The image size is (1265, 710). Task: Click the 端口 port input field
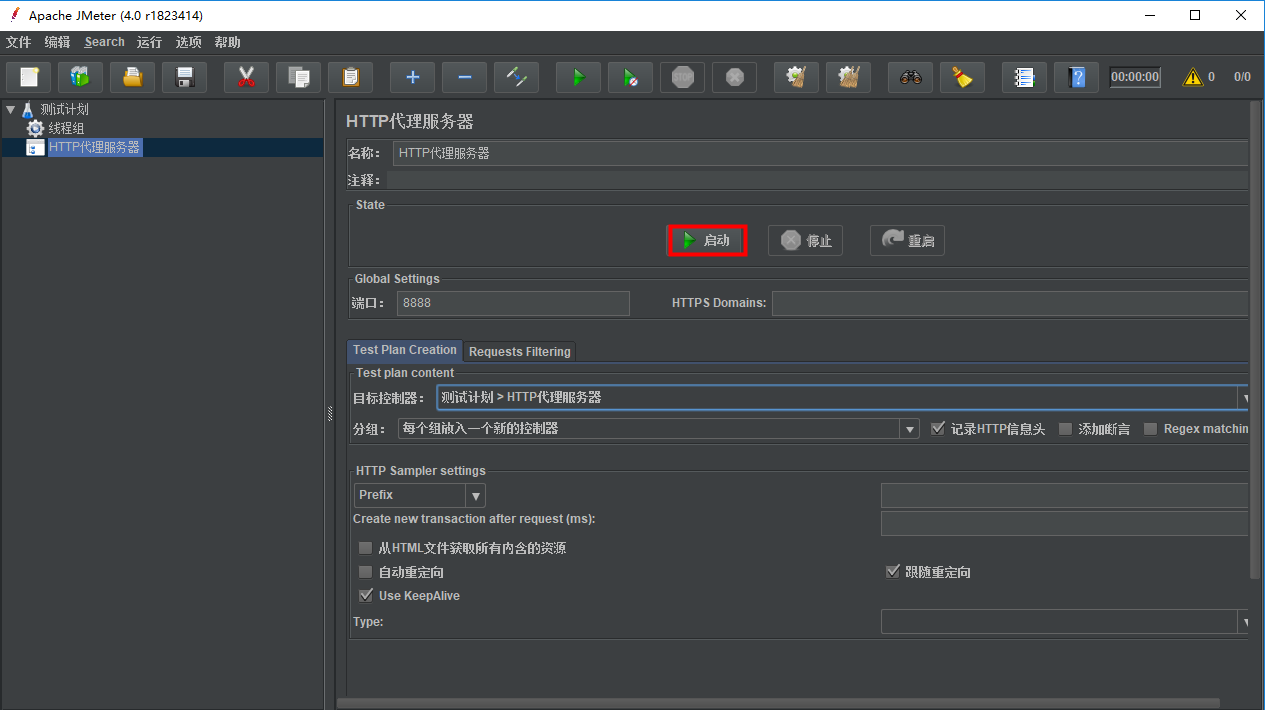click(513, 303)
